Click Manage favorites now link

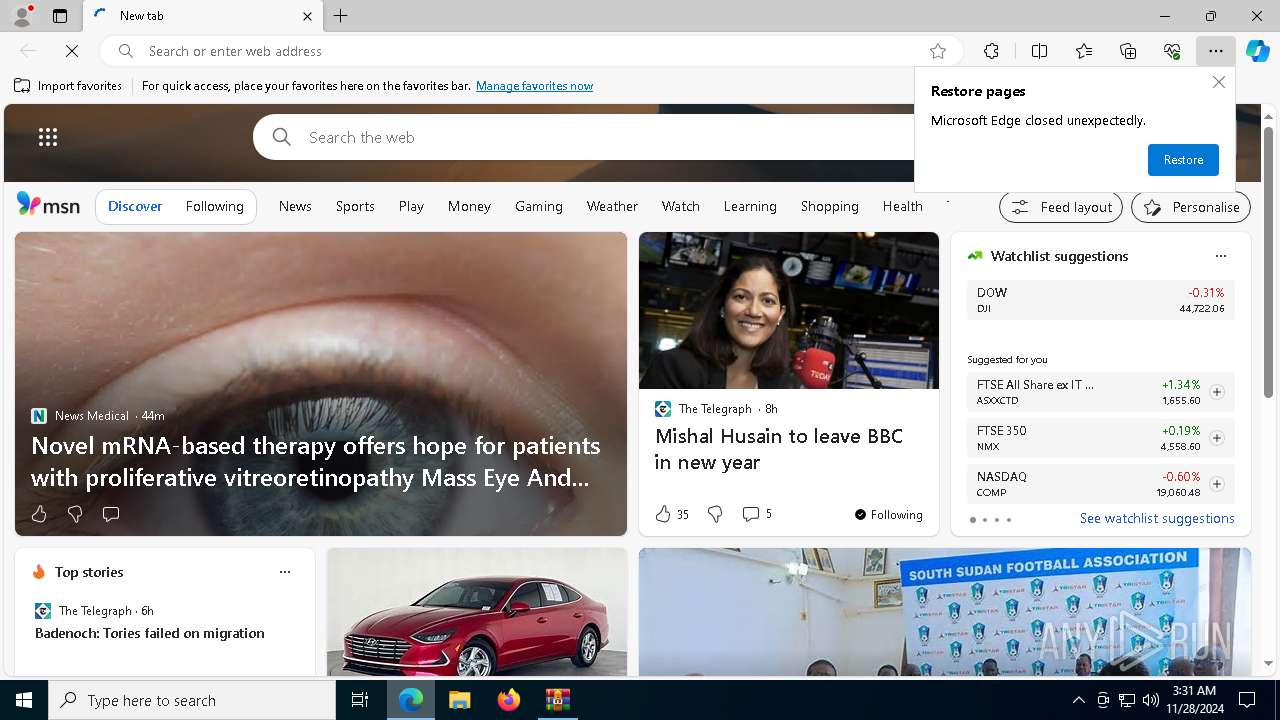(534, 86)
